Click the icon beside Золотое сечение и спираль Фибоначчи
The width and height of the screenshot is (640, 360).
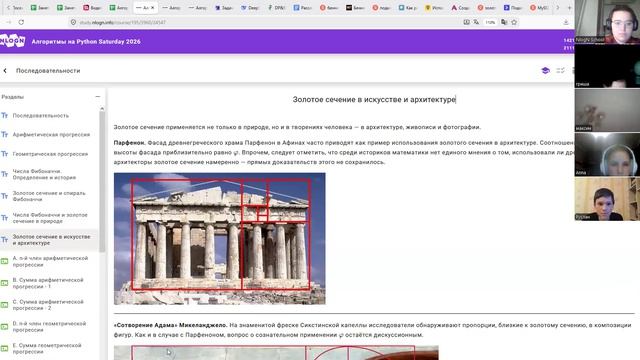coord(4,196)
